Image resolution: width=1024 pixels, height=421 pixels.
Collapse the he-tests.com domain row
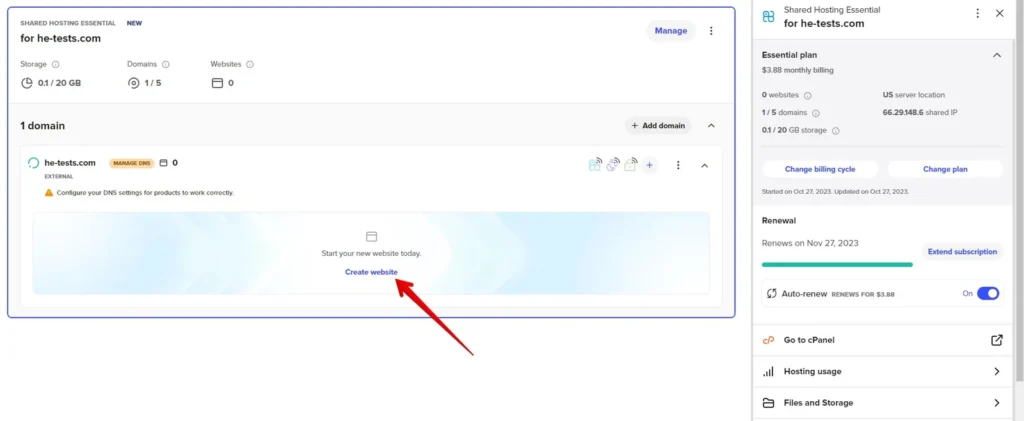[x=705, y=166]
